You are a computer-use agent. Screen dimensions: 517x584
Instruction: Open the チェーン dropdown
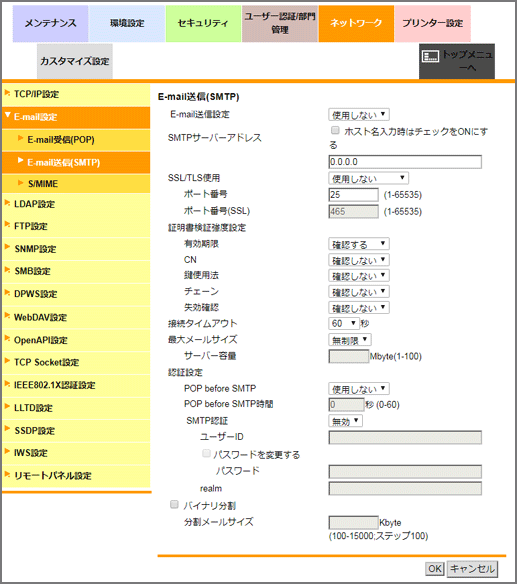(359, 292)
